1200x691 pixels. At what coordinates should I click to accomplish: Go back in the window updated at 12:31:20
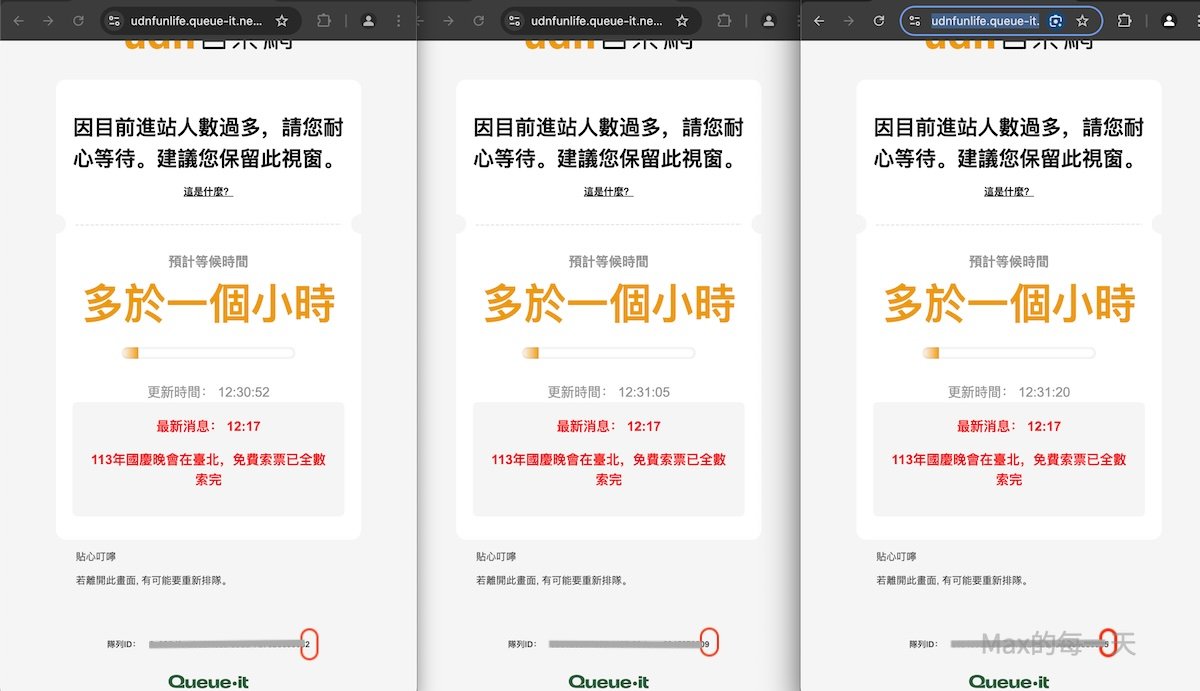(x=819, y=20)
